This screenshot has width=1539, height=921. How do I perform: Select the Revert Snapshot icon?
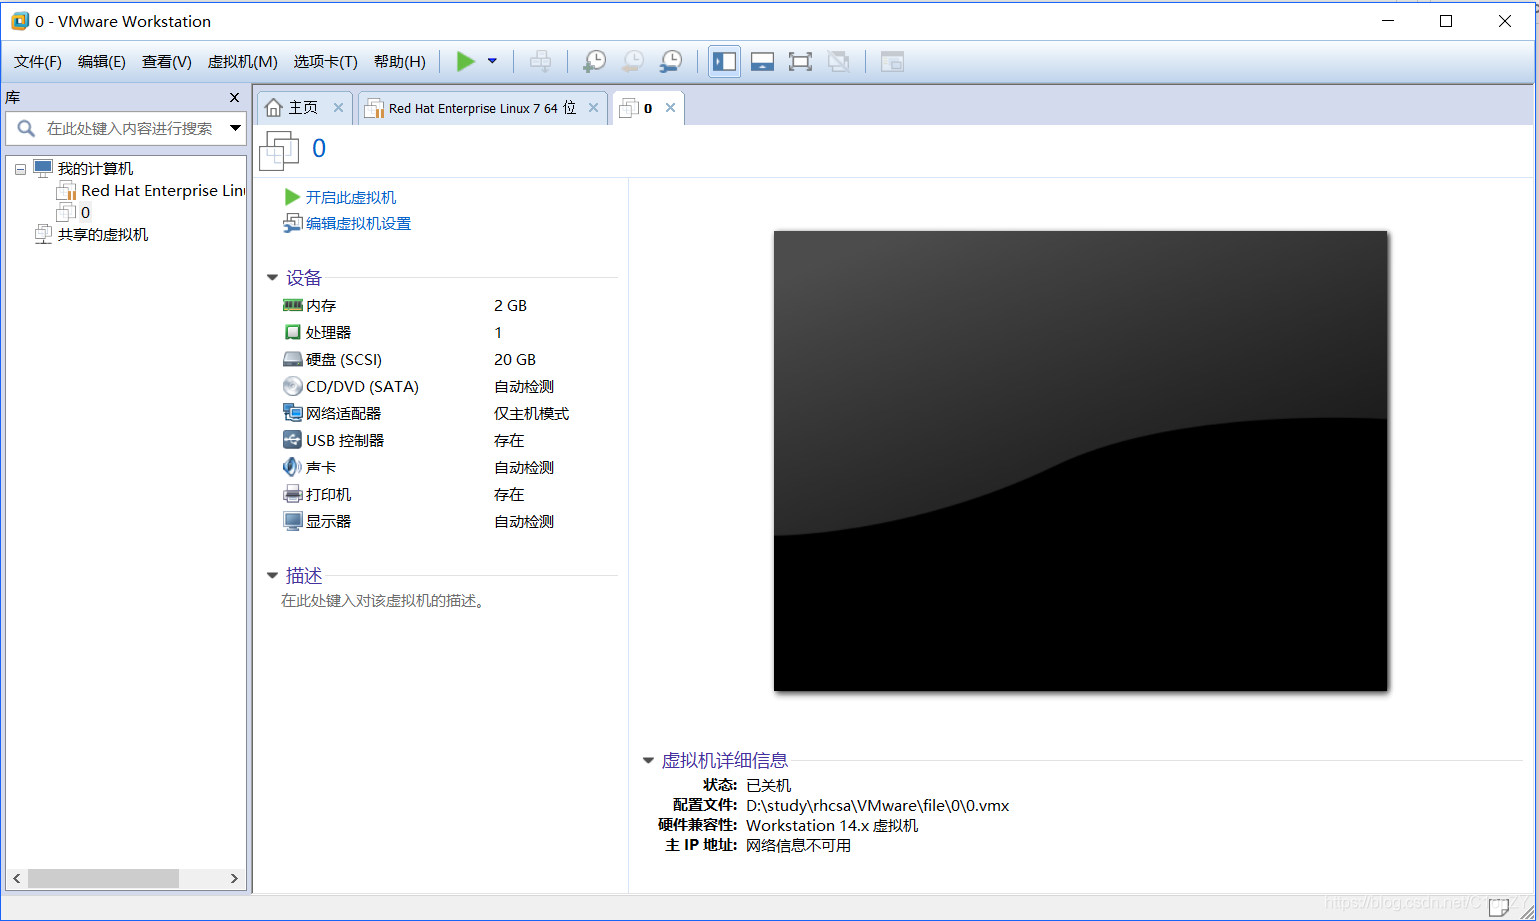coord(632,61)
